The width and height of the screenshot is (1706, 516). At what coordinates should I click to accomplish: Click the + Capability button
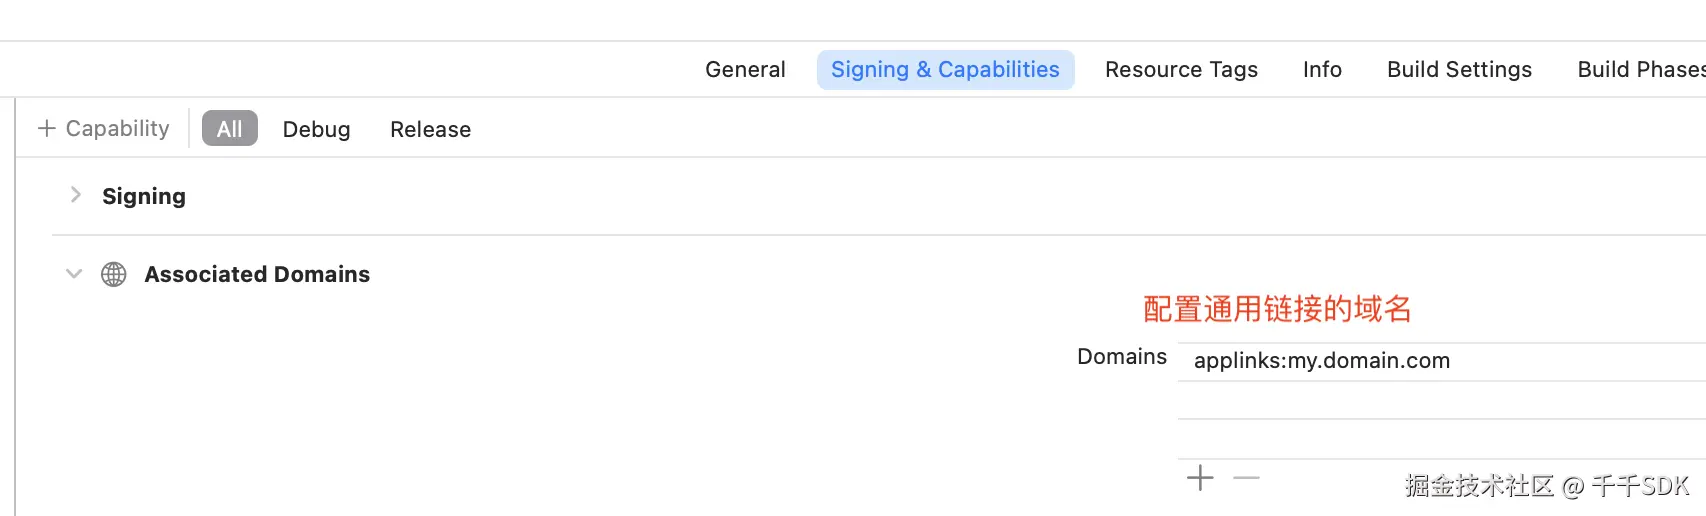tap(104, 129)
